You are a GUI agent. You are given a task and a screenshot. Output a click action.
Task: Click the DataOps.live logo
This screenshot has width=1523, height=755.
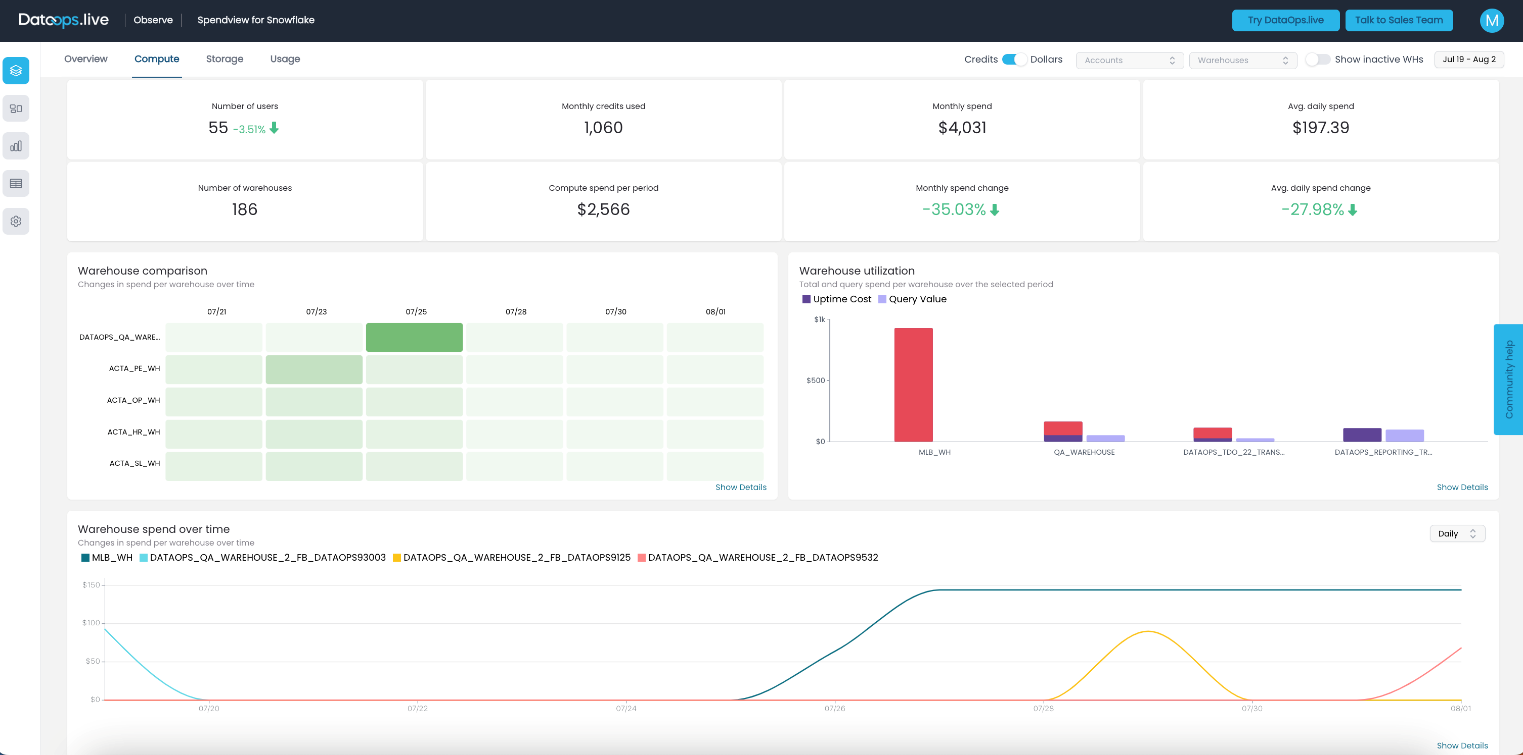pyautogui.click(x=64, y=20)
